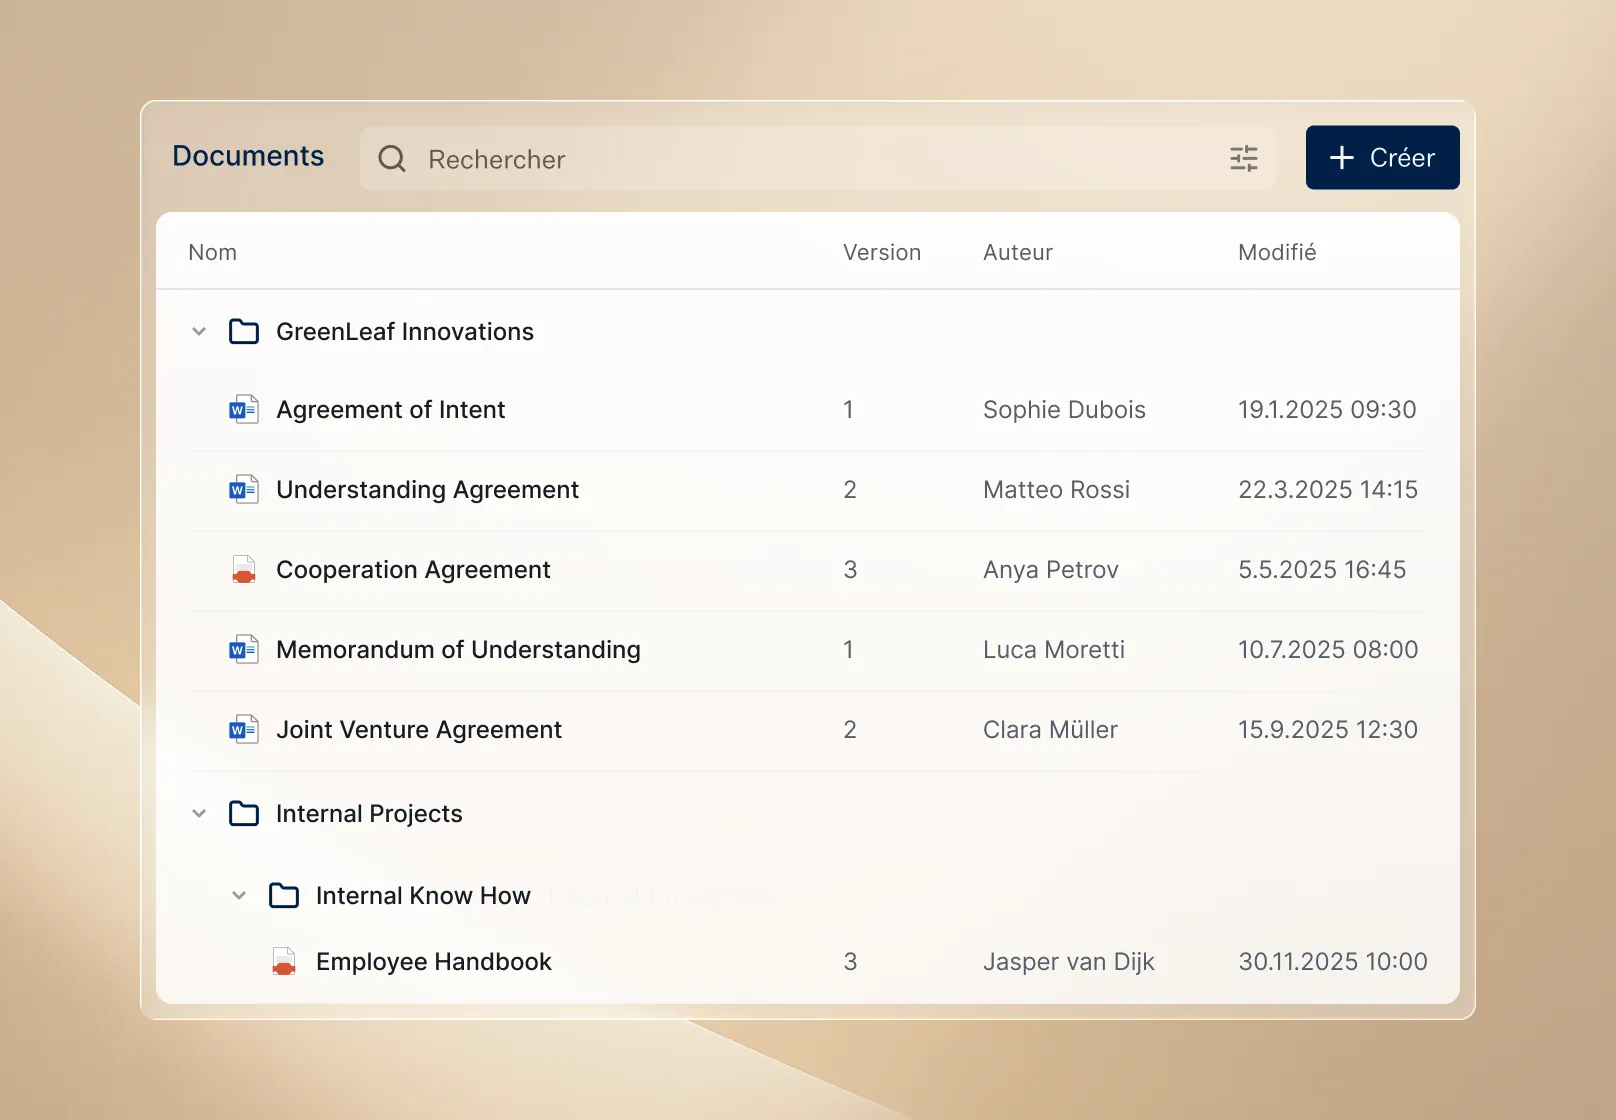Sort by the Auteur column header
Screen dimensions: 1616x1120
click(1018, 253)
